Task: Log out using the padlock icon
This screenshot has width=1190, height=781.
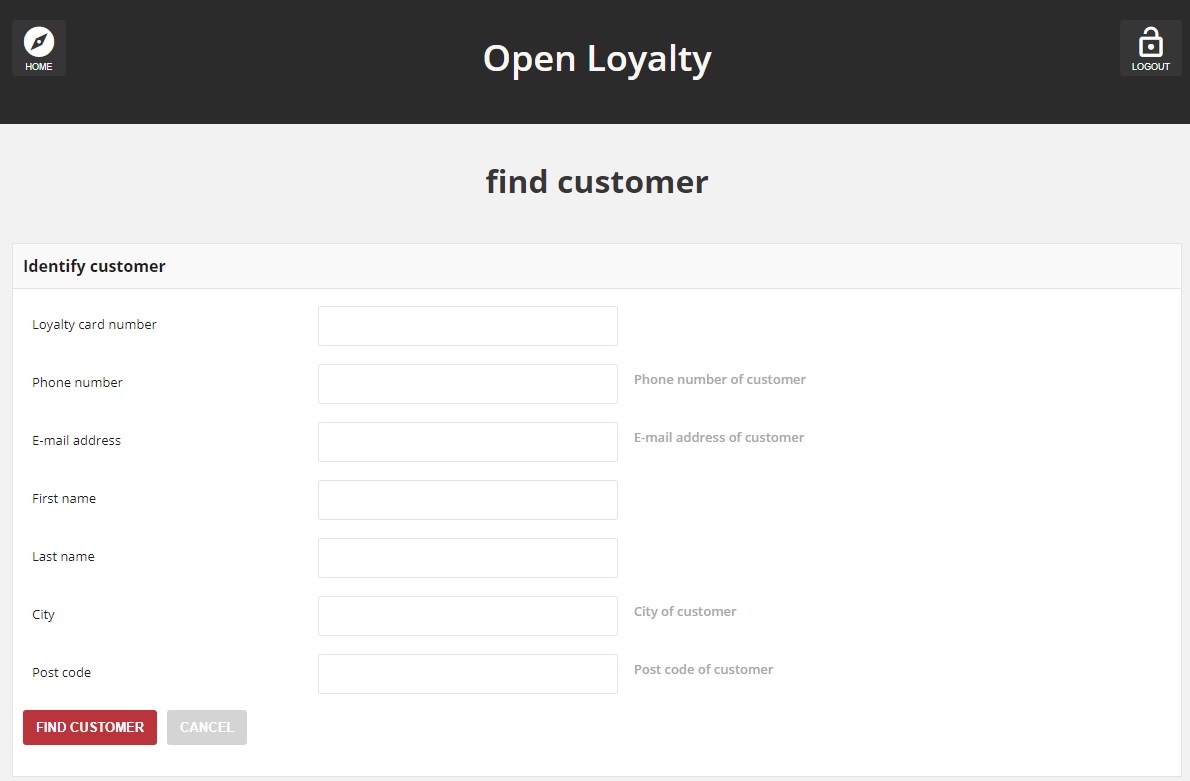Action: pyautogui.click(x=1151, y=48)
